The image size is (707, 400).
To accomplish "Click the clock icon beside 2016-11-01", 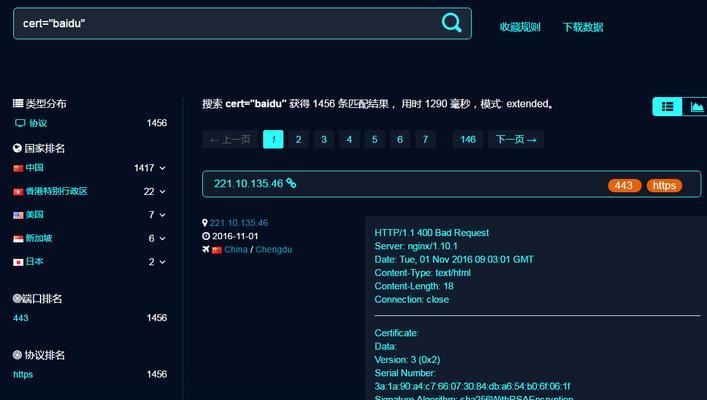I will pos(206,236).
